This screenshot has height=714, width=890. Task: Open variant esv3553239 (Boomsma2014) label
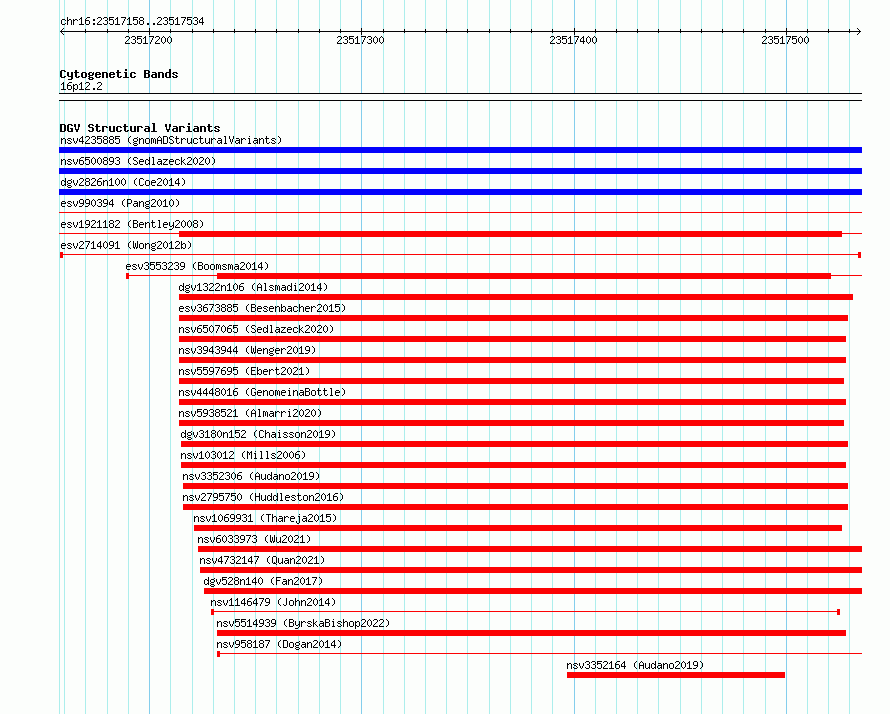click(x=197, y=266)
